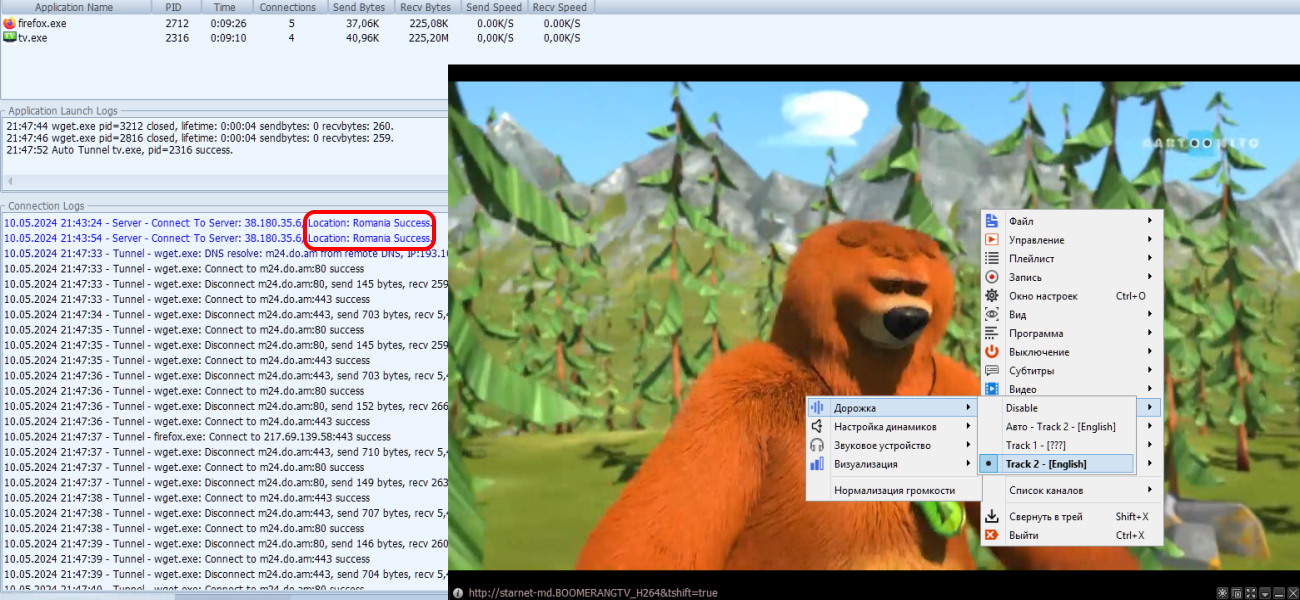Viewport: 1300px width, 600px height.
Task: Click the red Выйти exit icon
Action: pos(992,535)
